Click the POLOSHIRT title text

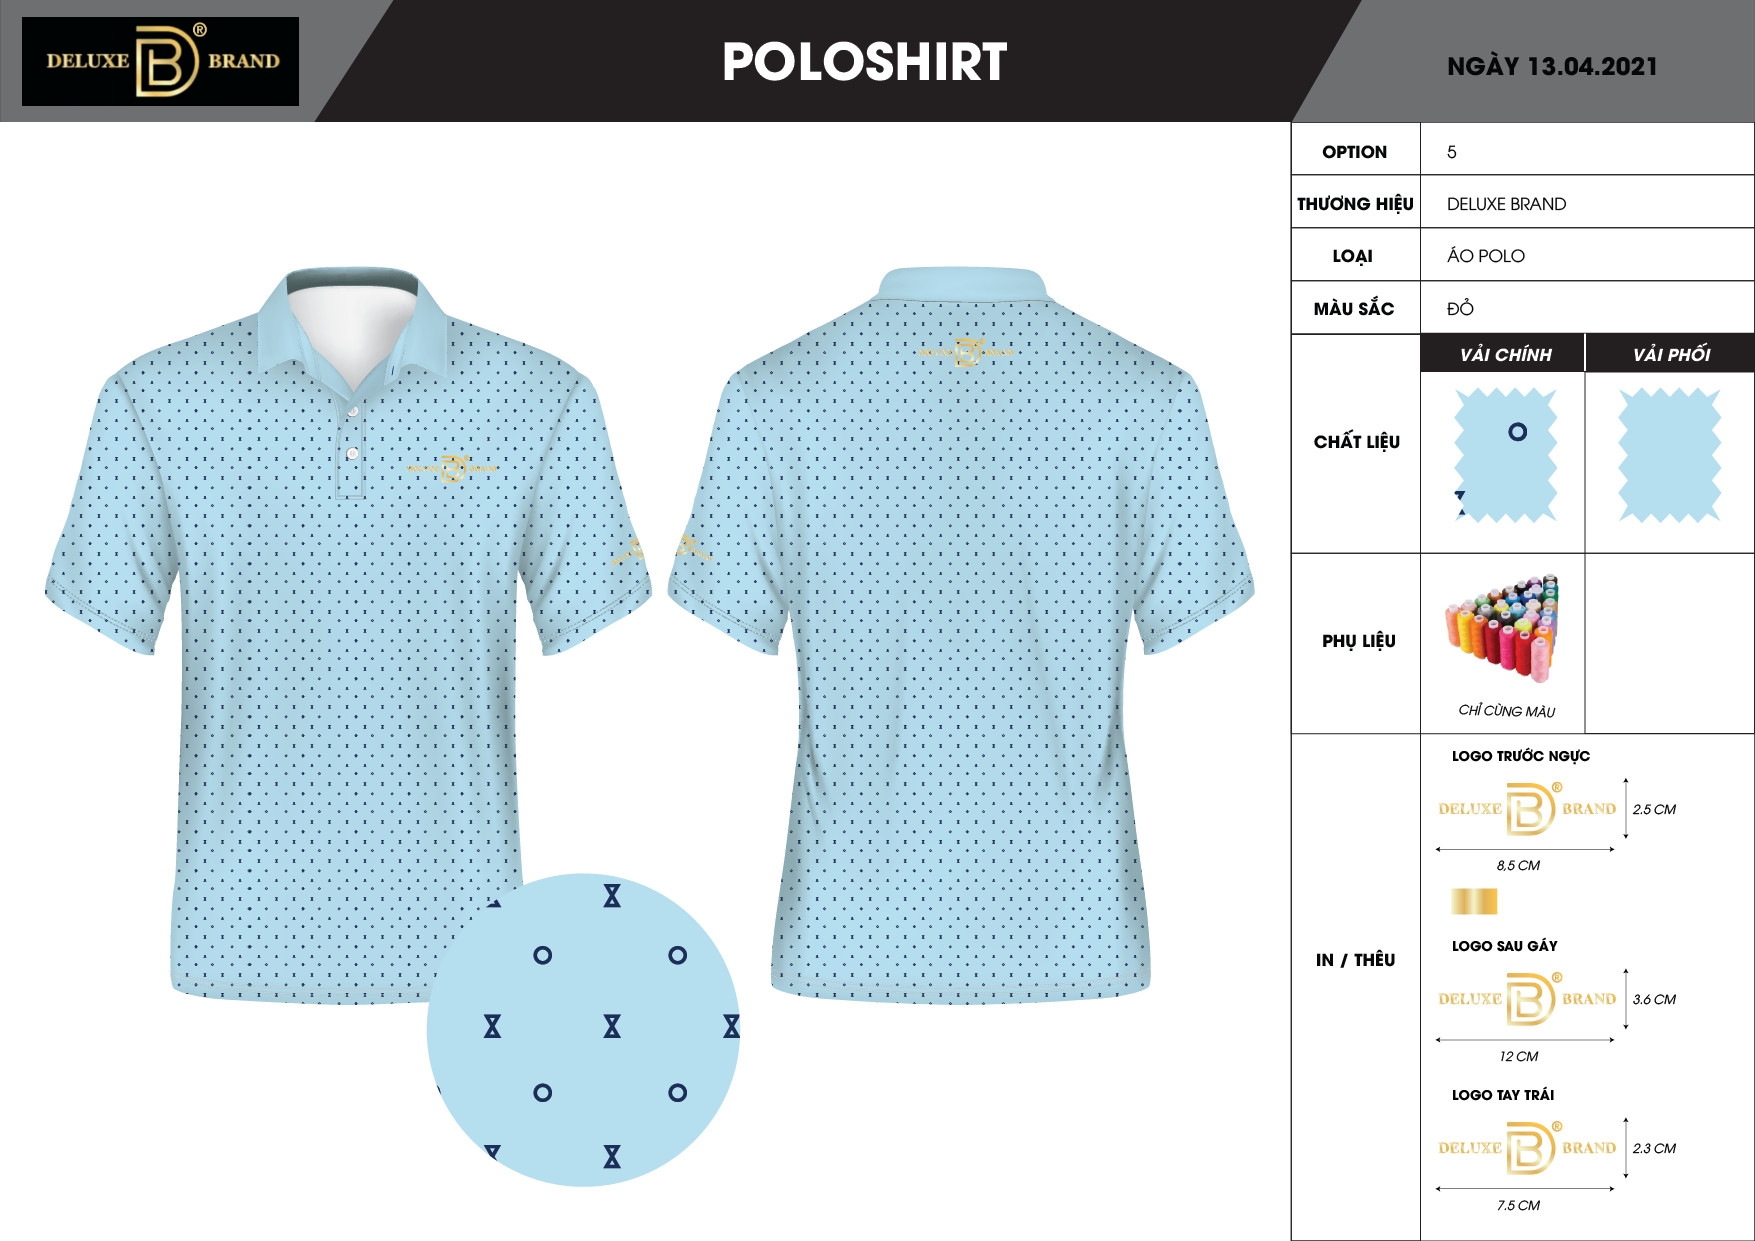pyautogui.click(x=864, y=62)
